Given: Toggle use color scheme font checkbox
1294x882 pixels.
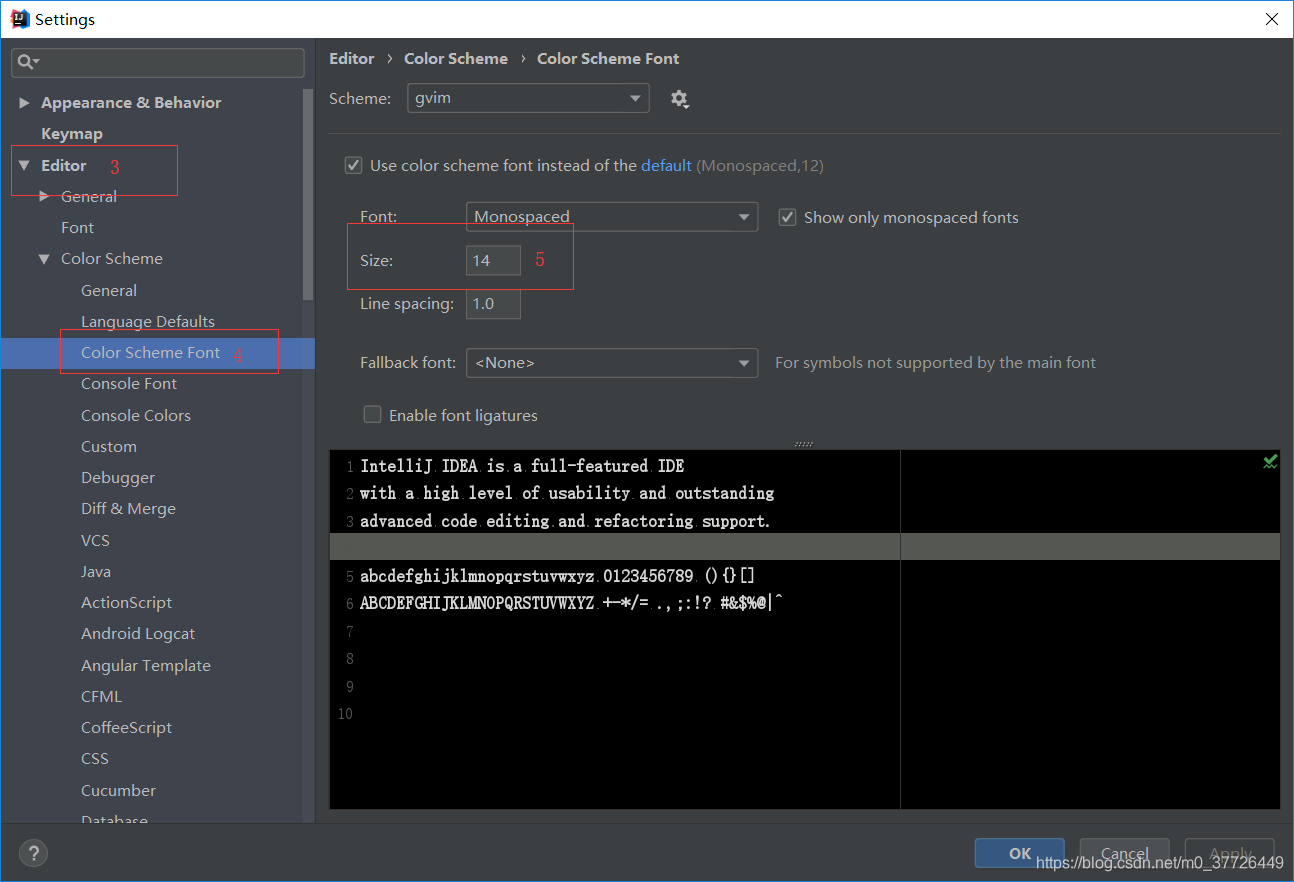Looking at the screenshot, I should click(x=353, y=165).
